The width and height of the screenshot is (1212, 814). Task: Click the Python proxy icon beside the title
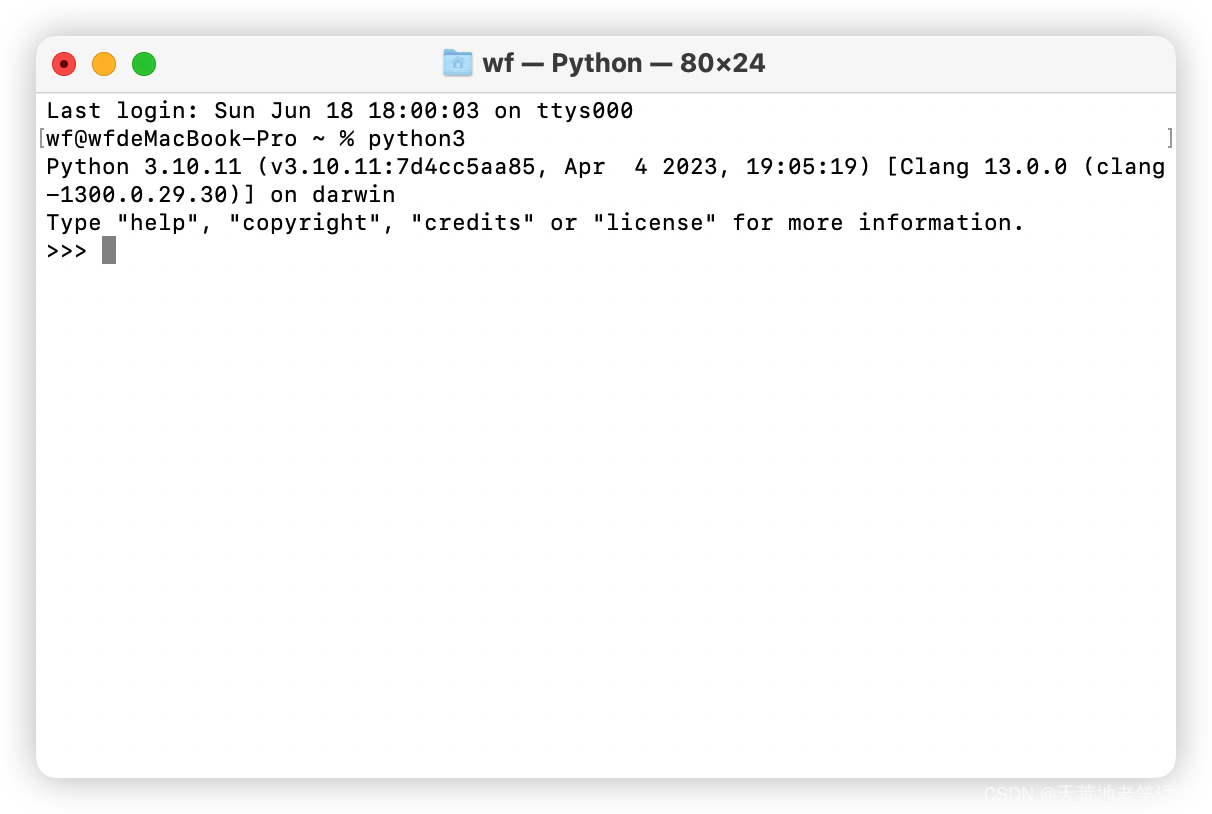(x=457, y=62)
